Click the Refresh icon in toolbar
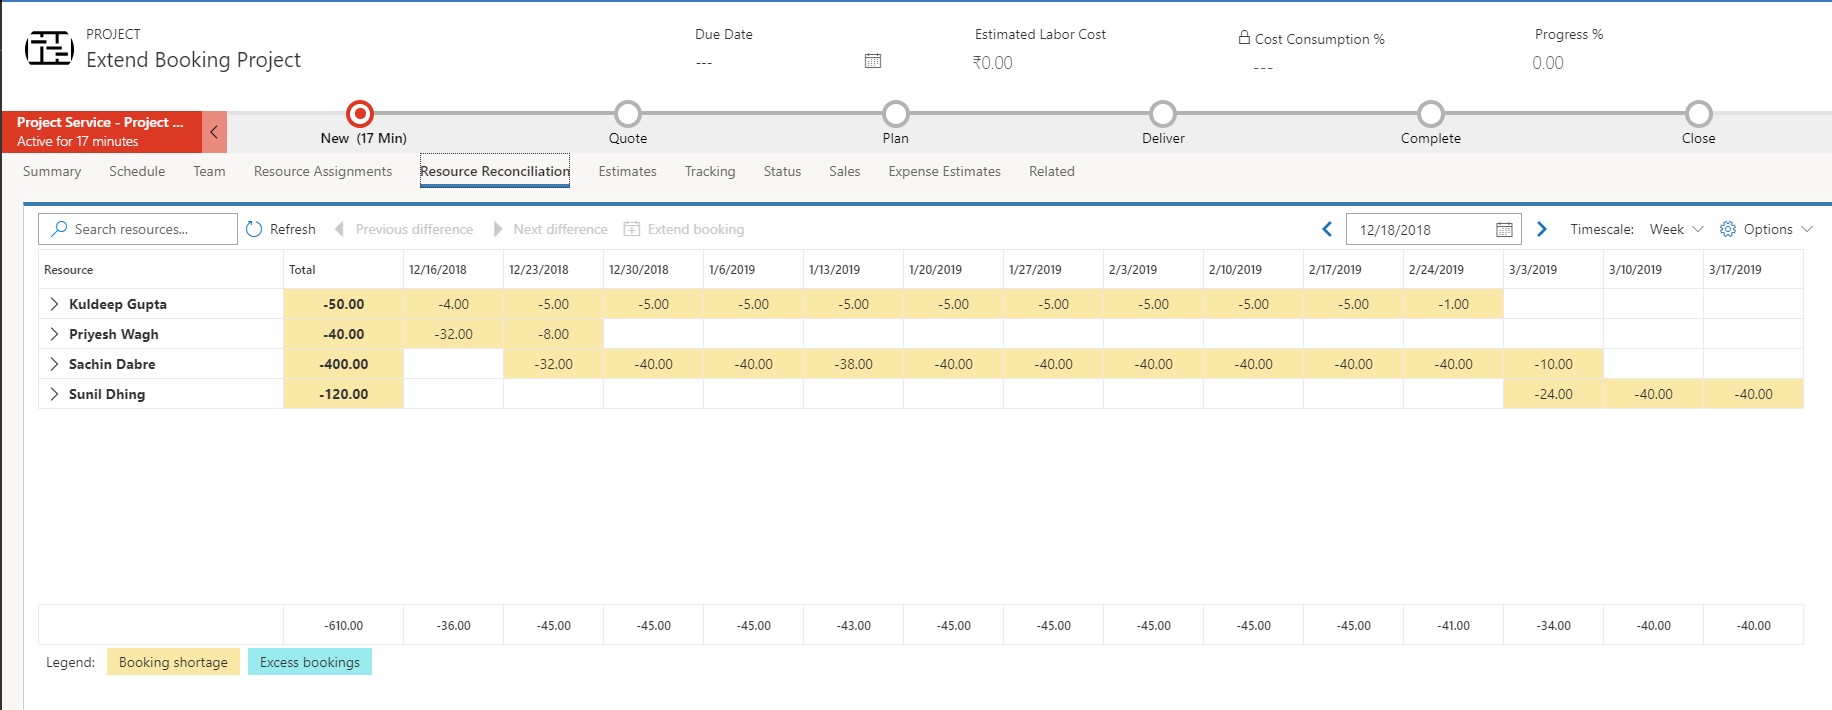This screenshot has width=1832, height=710. pyautogui.click(x=254, y=229)
